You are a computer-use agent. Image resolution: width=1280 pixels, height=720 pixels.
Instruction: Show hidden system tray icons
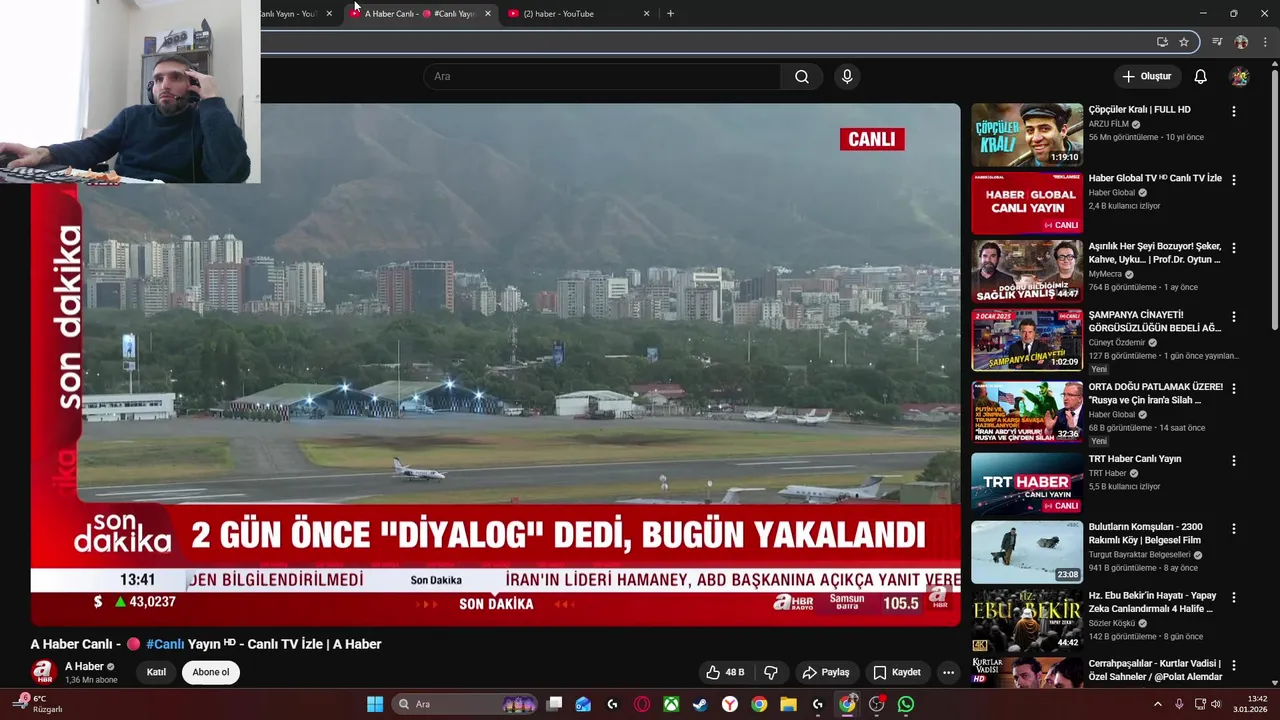[1158, 704]
